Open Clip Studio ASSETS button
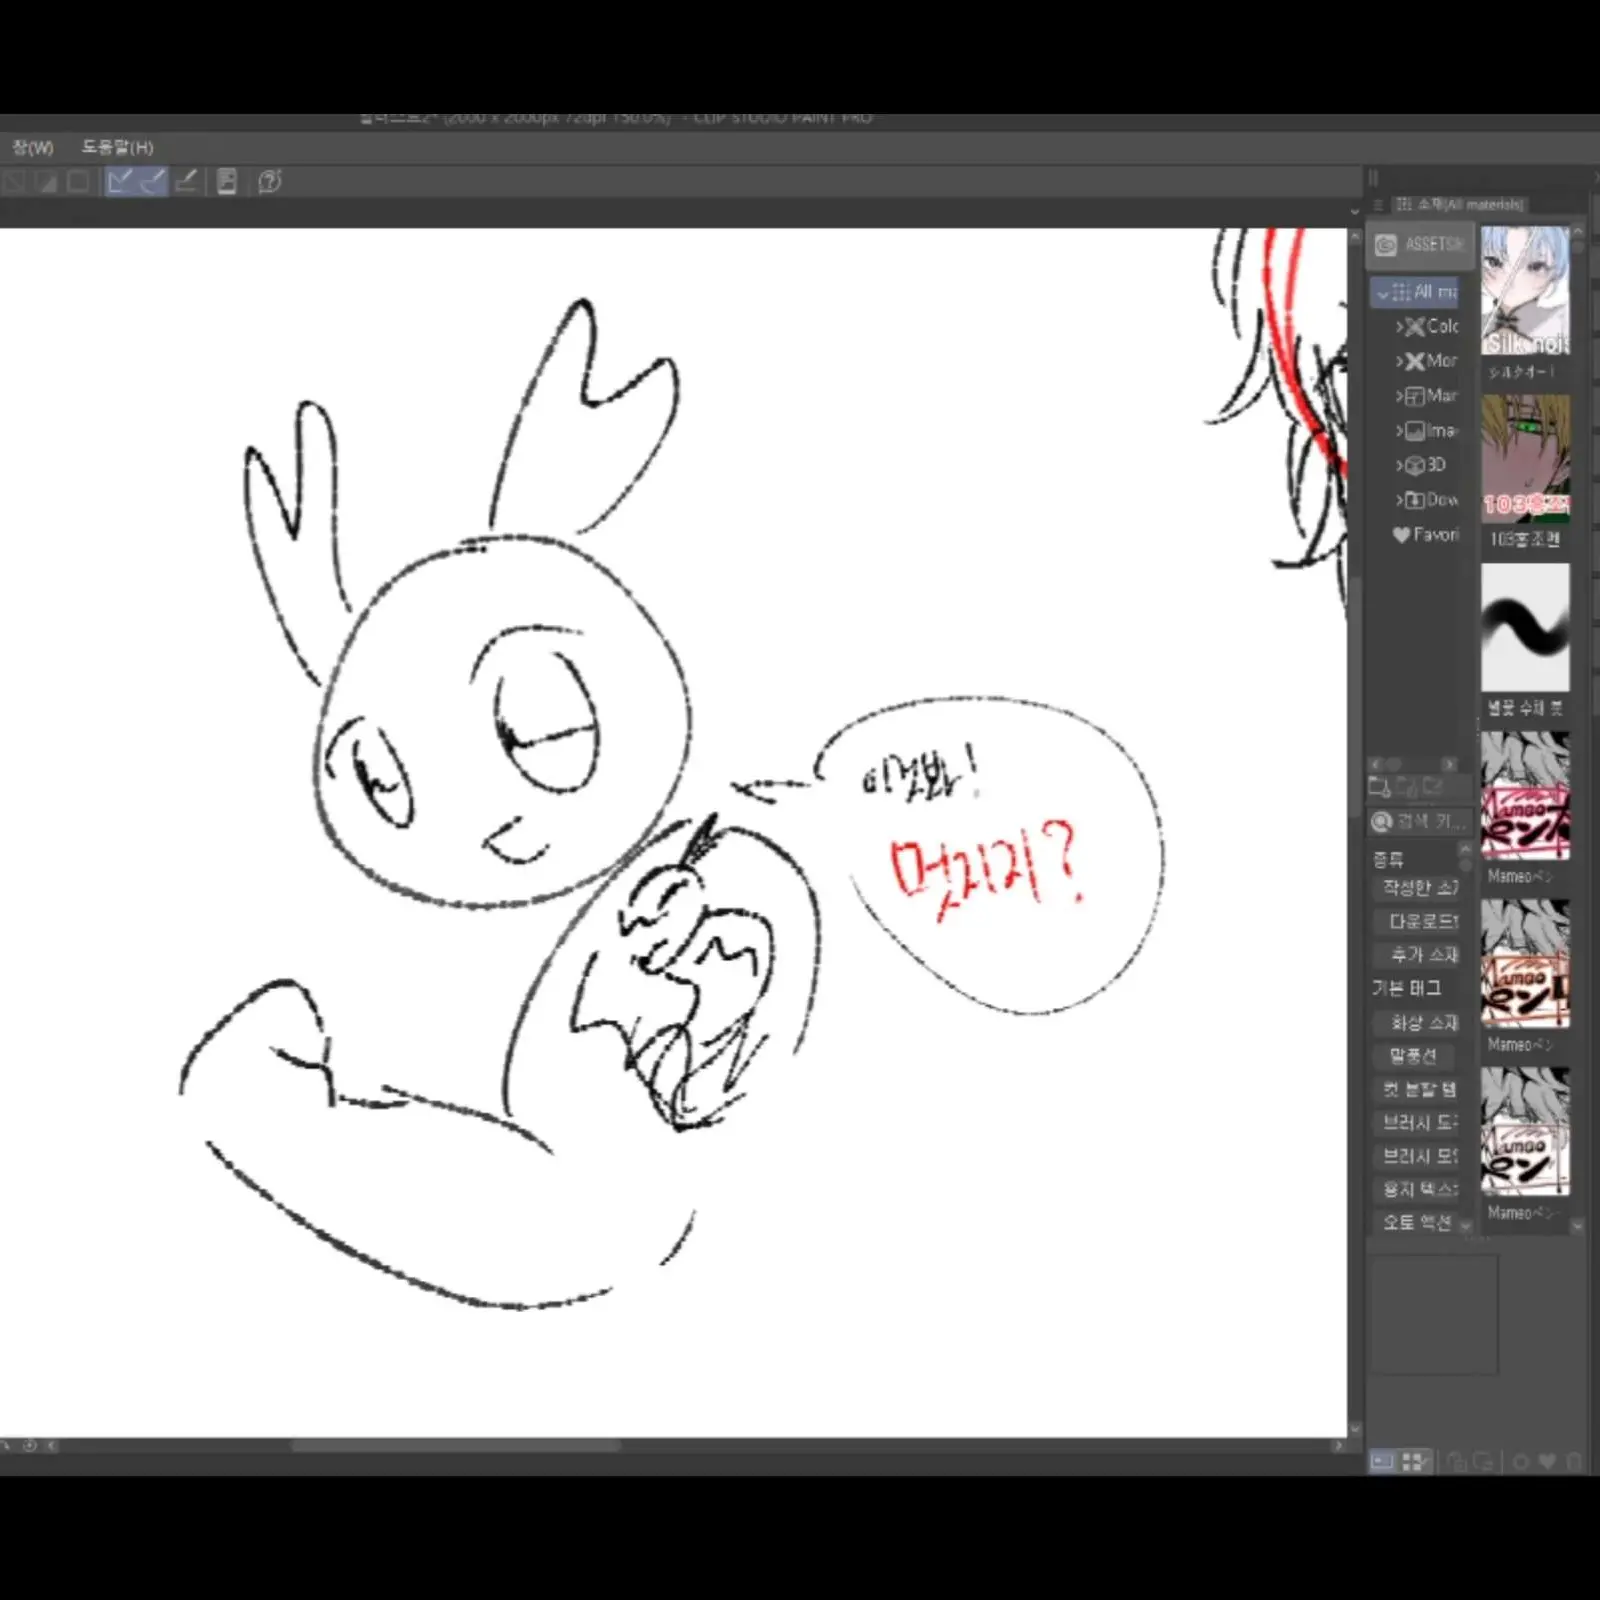Image resolution: width=1600 pixels, height=1600 pixels. (1418, 244)
